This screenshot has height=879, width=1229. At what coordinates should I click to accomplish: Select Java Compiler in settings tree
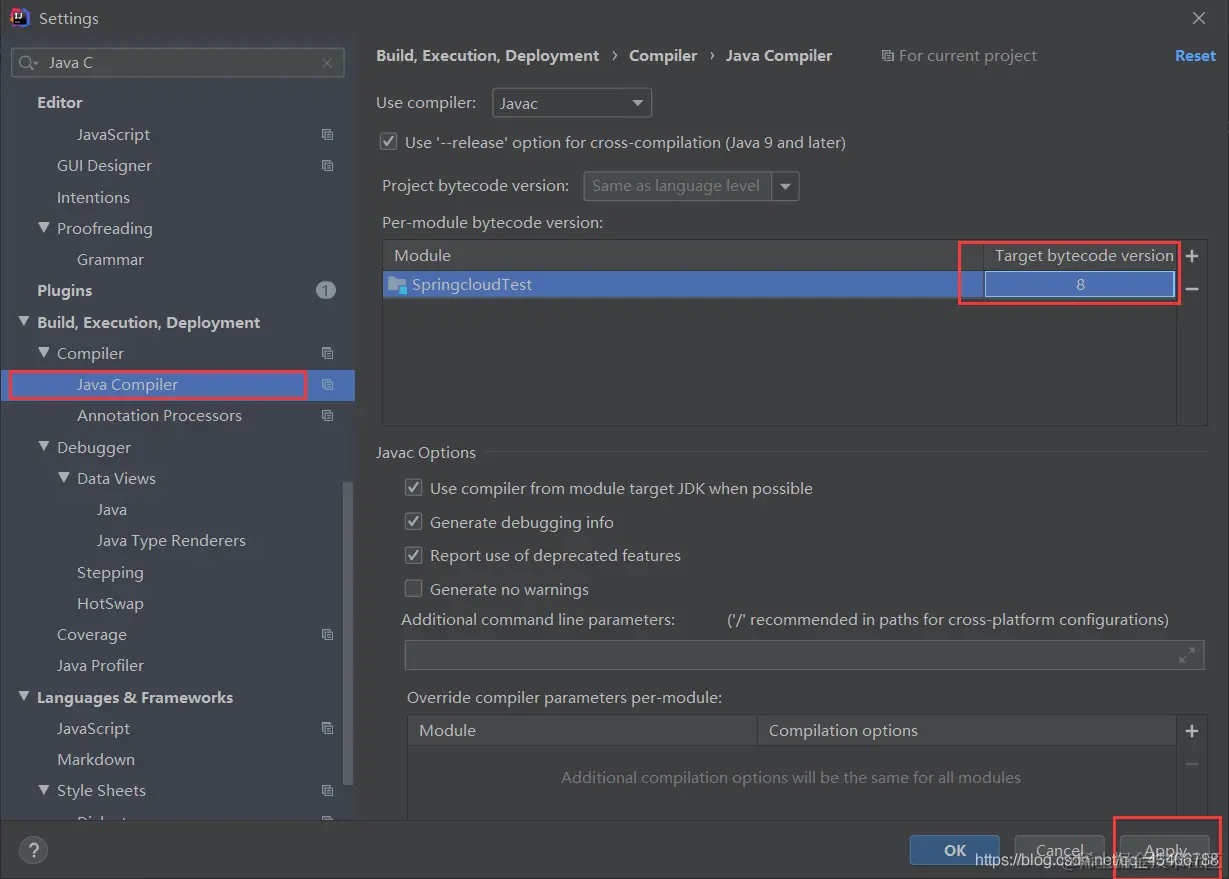pyautogui.click(x=127, y=384)
